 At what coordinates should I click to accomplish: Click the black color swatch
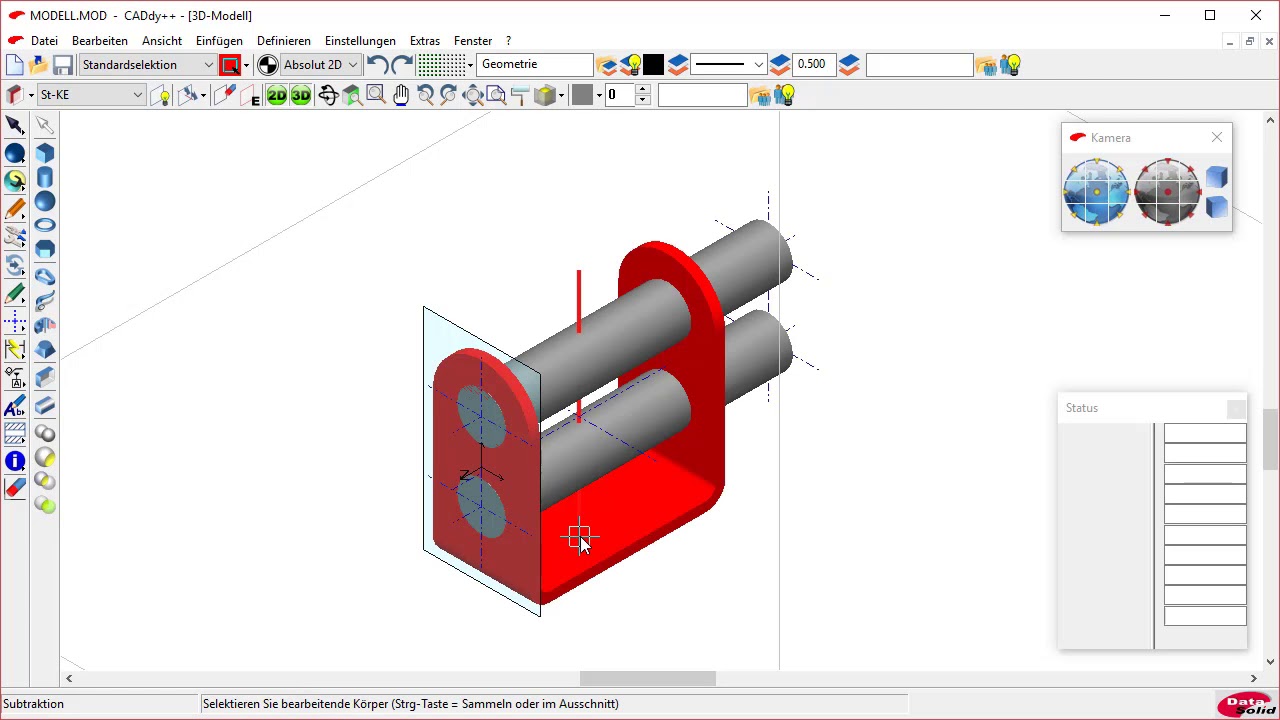coord(653,65)
